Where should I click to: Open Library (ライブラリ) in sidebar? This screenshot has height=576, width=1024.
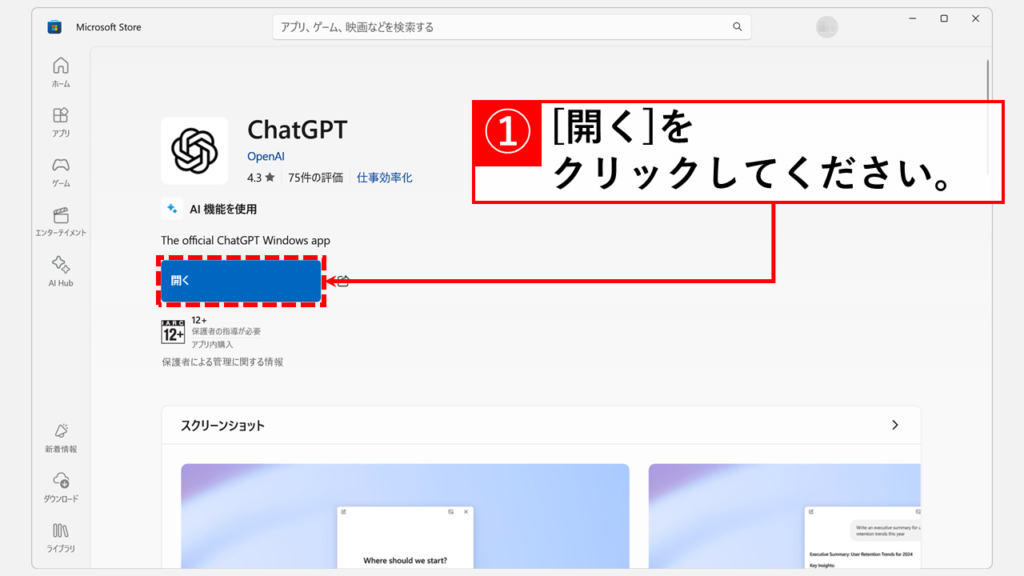(61, 536)
